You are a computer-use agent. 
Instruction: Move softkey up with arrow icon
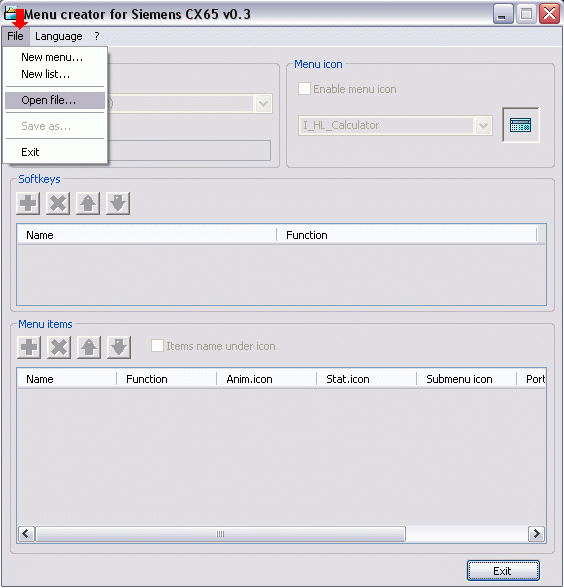(88, 204)
